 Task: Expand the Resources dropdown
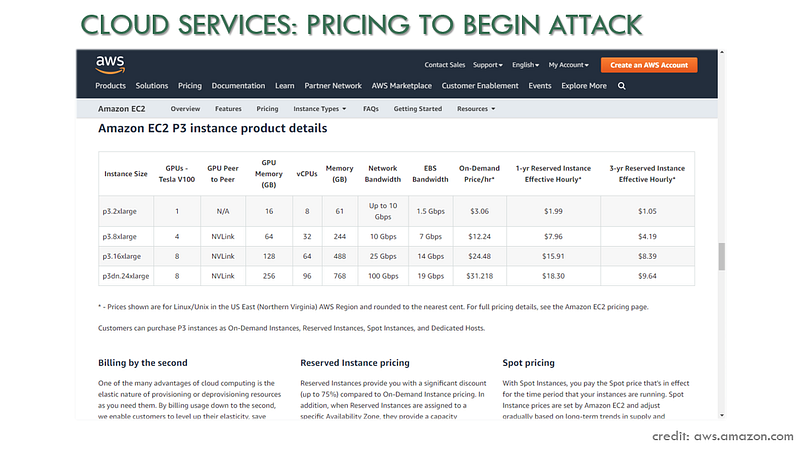(476, 109)
